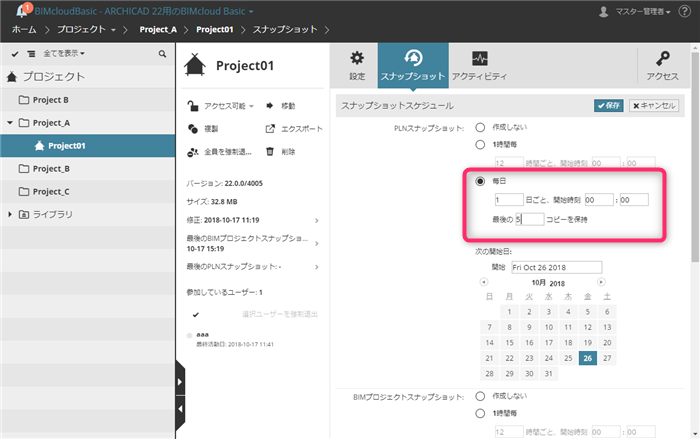Select day 27 in the calendar
The height and width of the screenshot is (439, 700).
point(607,358)
